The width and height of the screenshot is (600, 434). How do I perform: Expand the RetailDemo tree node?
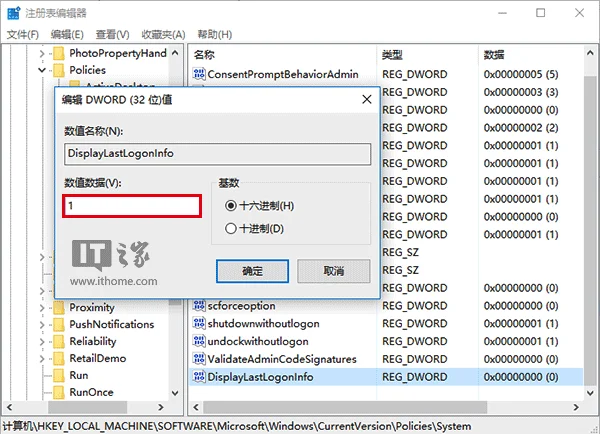42,359
